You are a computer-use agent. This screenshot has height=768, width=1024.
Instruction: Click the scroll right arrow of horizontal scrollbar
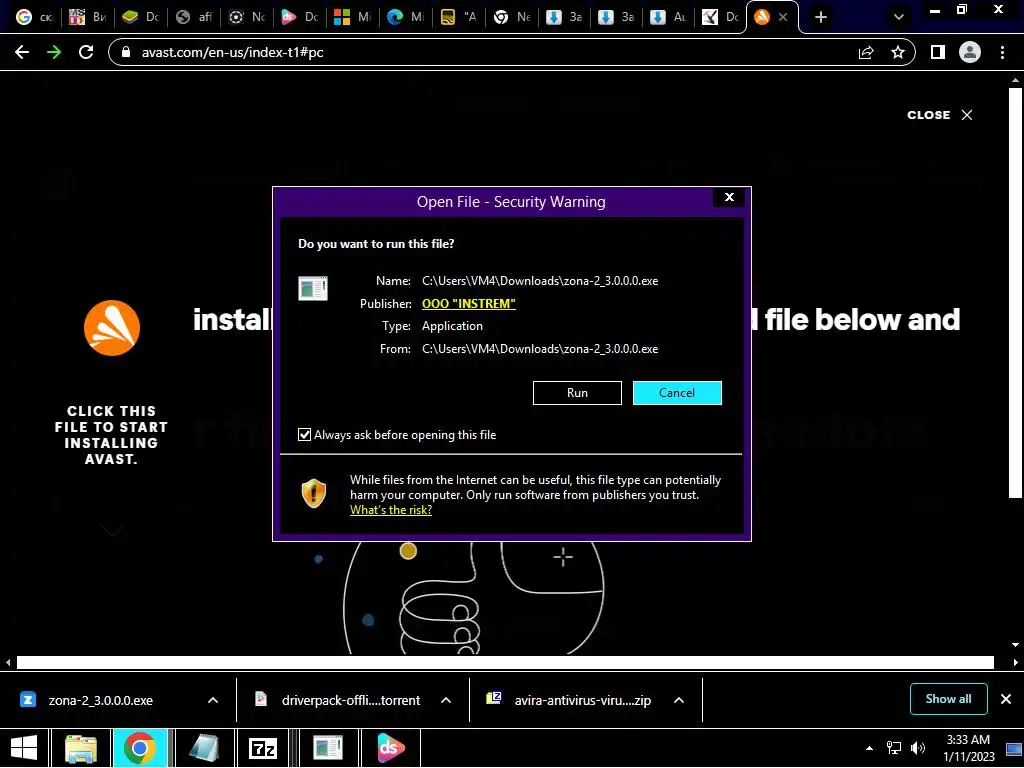1016,663
